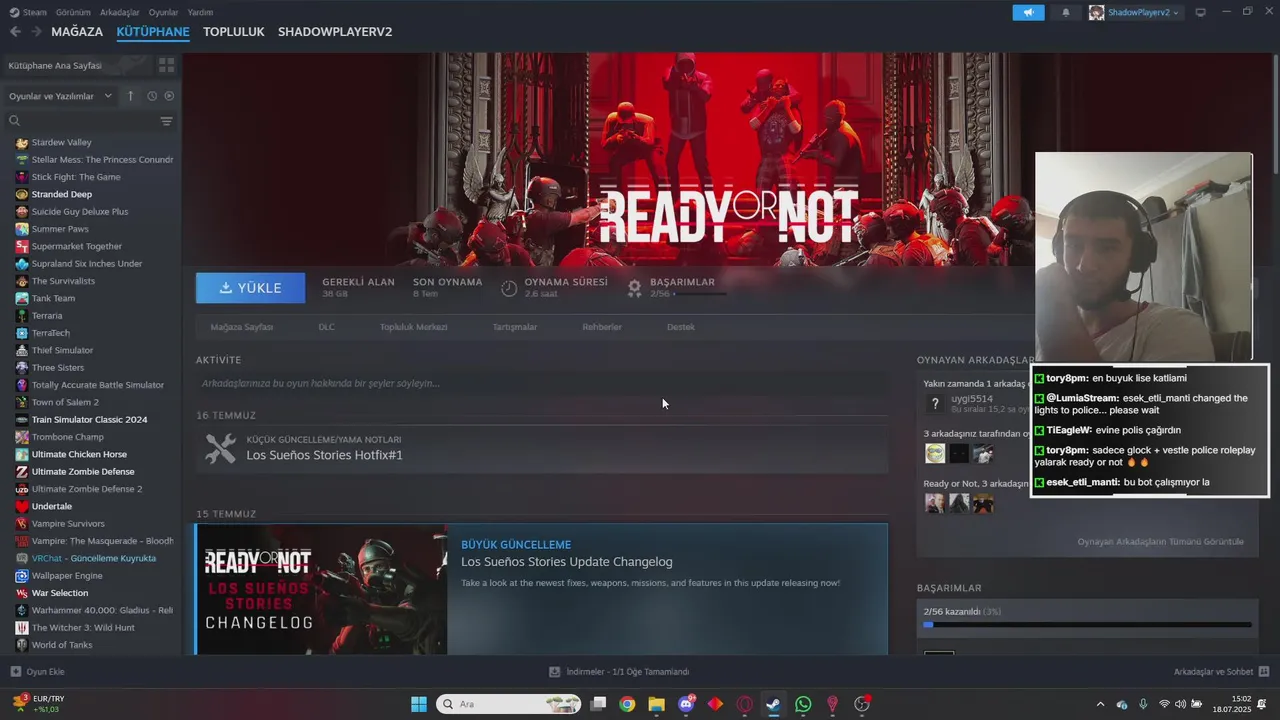Open Windows Start menu
The height and width of the screenshot is (720, 1280).
(x=419, y=704)
